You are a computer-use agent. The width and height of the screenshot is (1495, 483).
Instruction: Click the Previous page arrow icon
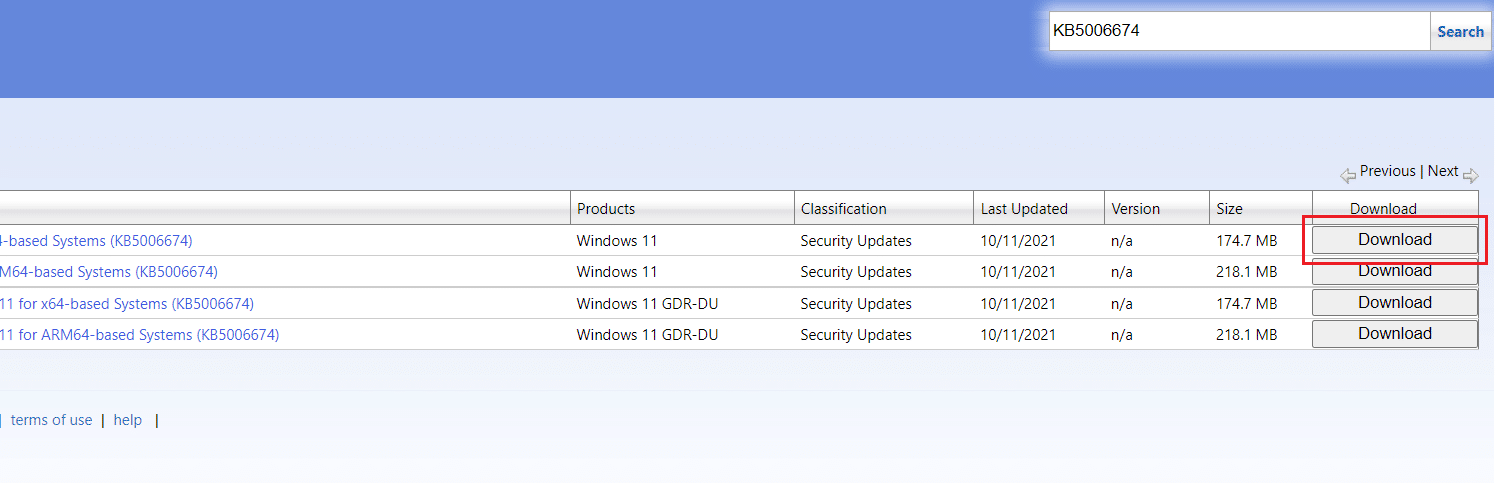click(1348, 174)
